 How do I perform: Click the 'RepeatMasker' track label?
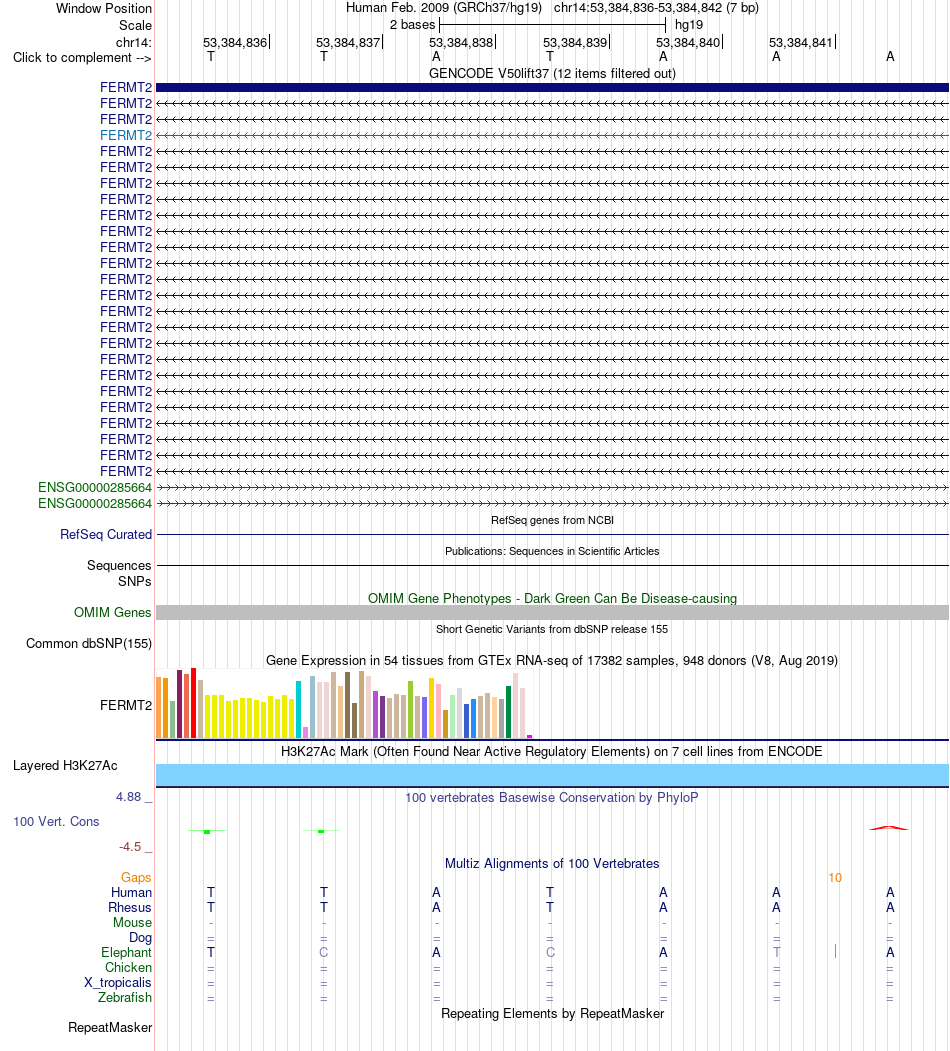pyautogui.click(x=110, y=1028)
